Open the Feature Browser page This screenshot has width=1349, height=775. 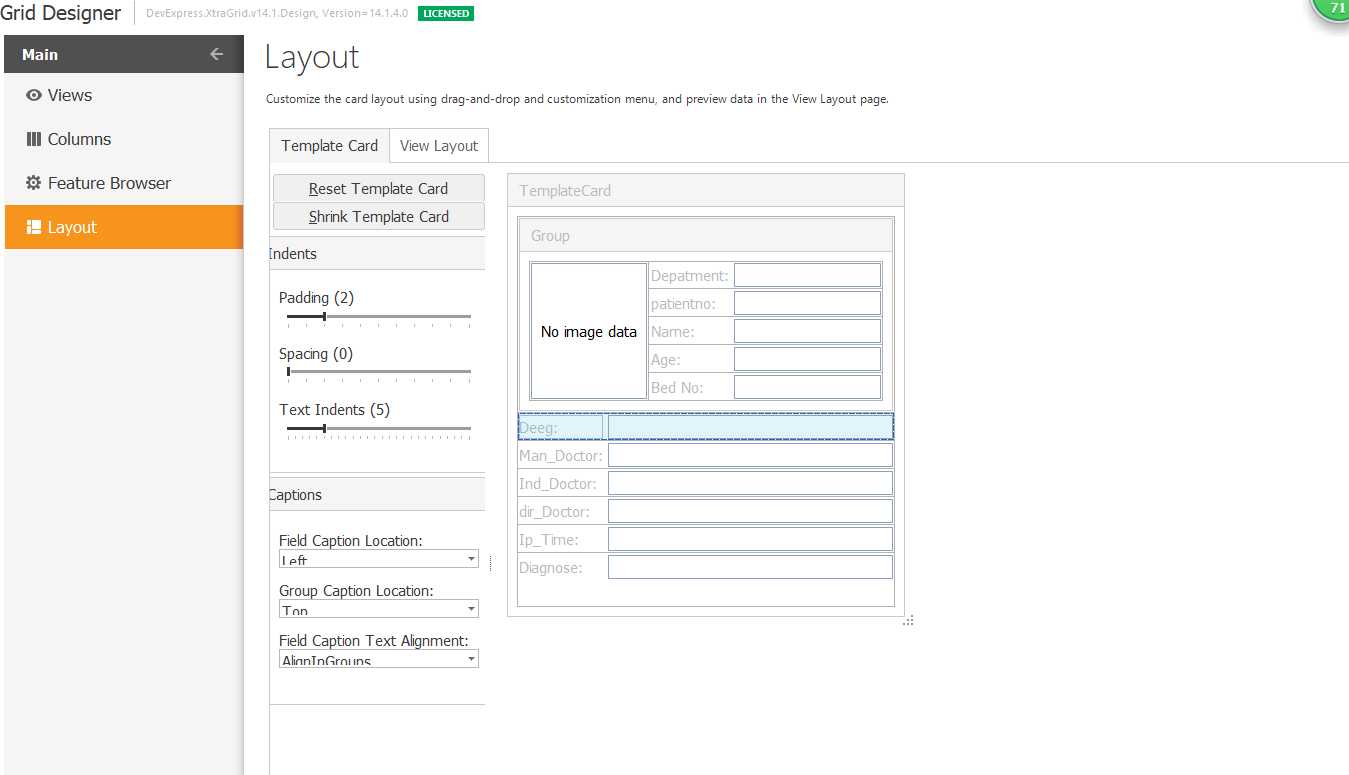[x=124, y=183]
